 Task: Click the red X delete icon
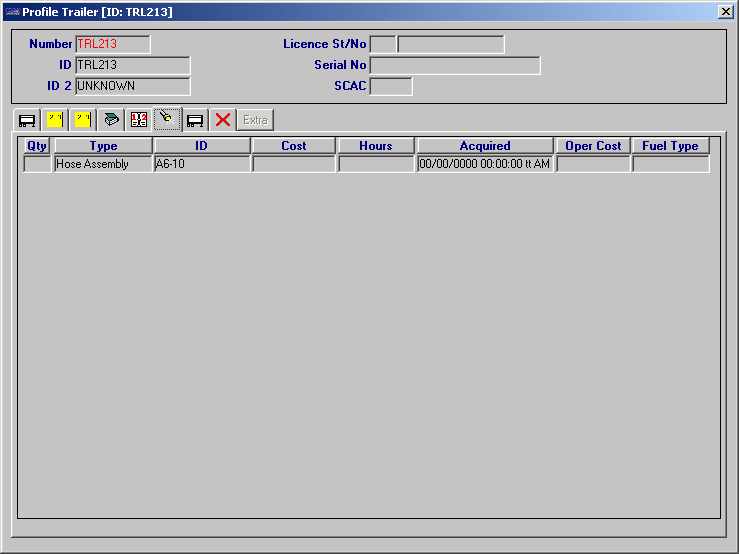coord(222,120)
